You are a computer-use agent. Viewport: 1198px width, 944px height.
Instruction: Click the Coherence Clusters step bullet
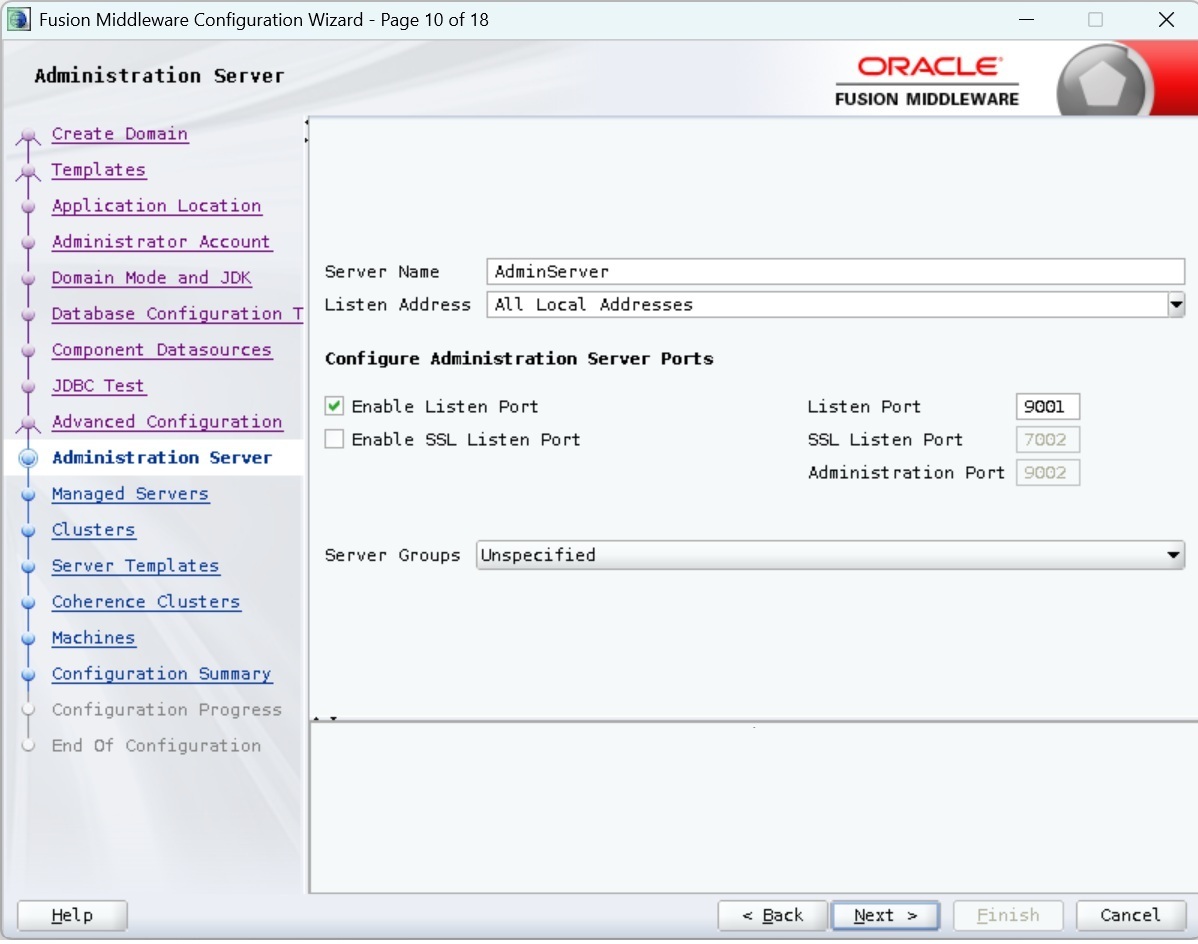coord(28,602)
